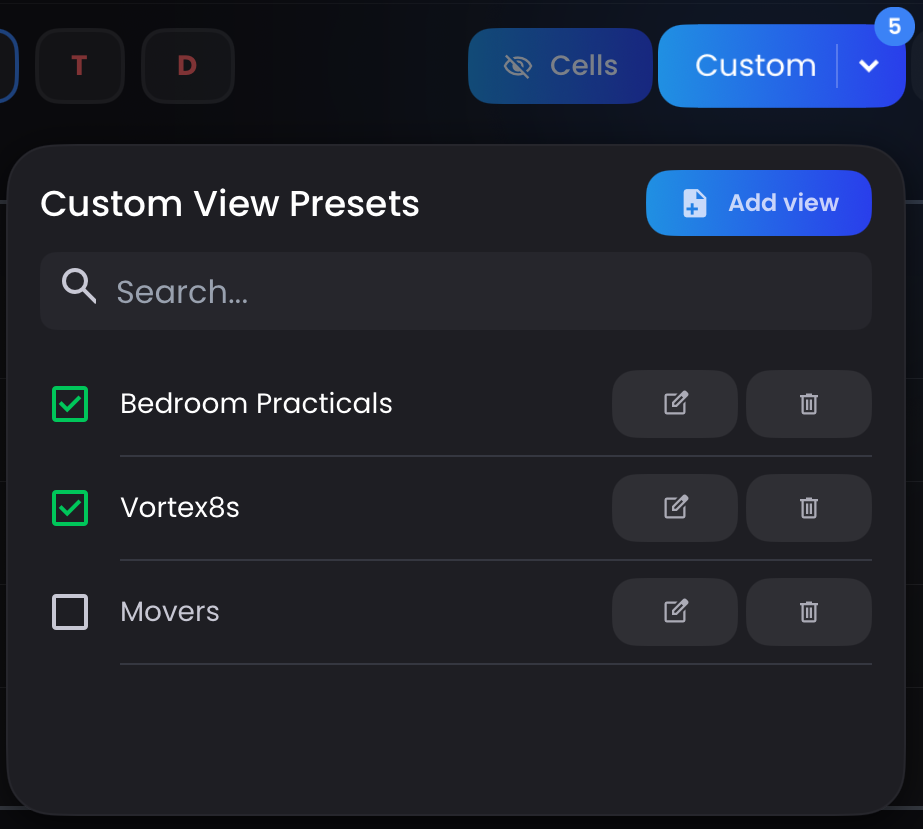The height and width of the screenshot is (829, 923).
Task: Click the T toolbar button
Action: point(79,66)
